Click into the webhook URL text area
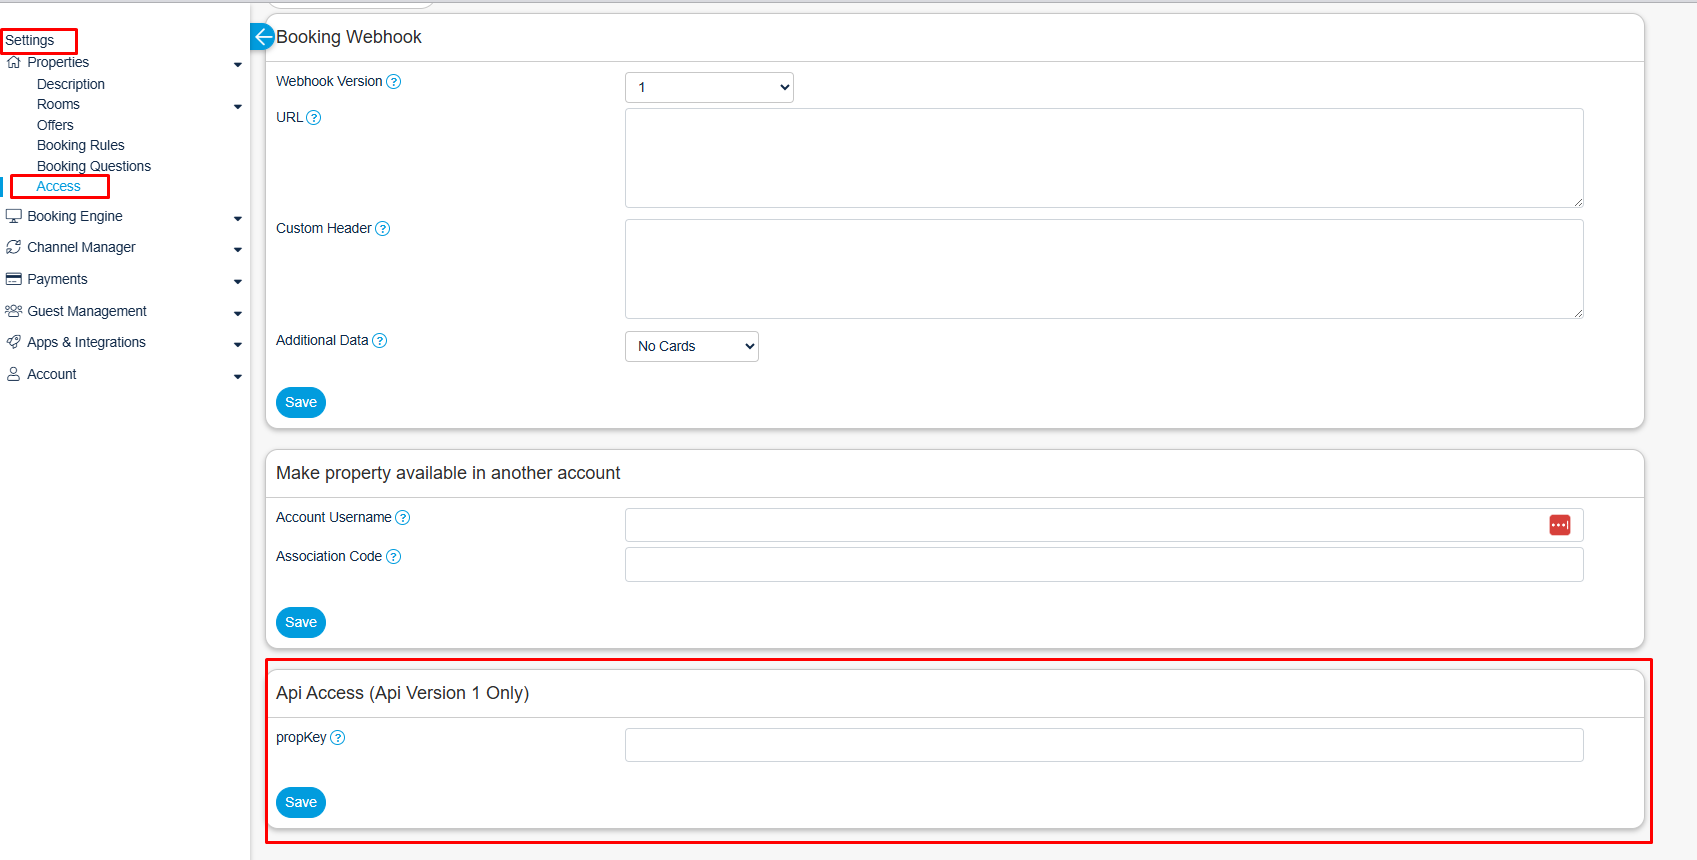 (x=1103, y=158)
